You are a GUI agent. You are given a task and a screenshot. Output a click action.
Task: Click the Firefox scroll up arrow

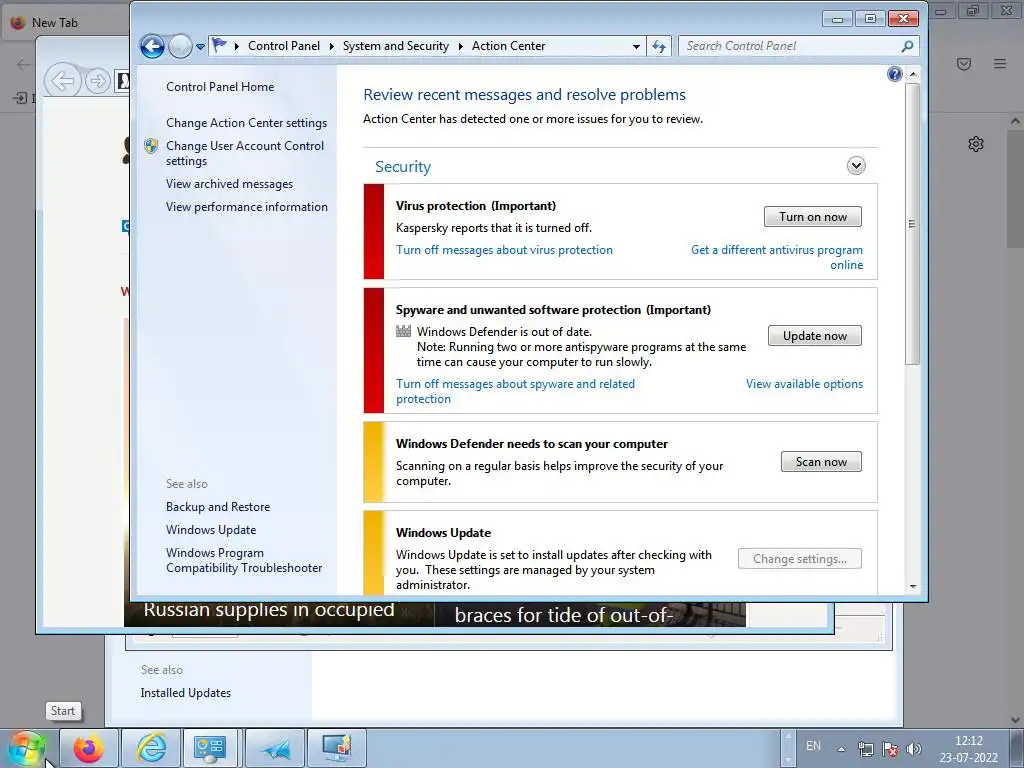click(1015, 121)
